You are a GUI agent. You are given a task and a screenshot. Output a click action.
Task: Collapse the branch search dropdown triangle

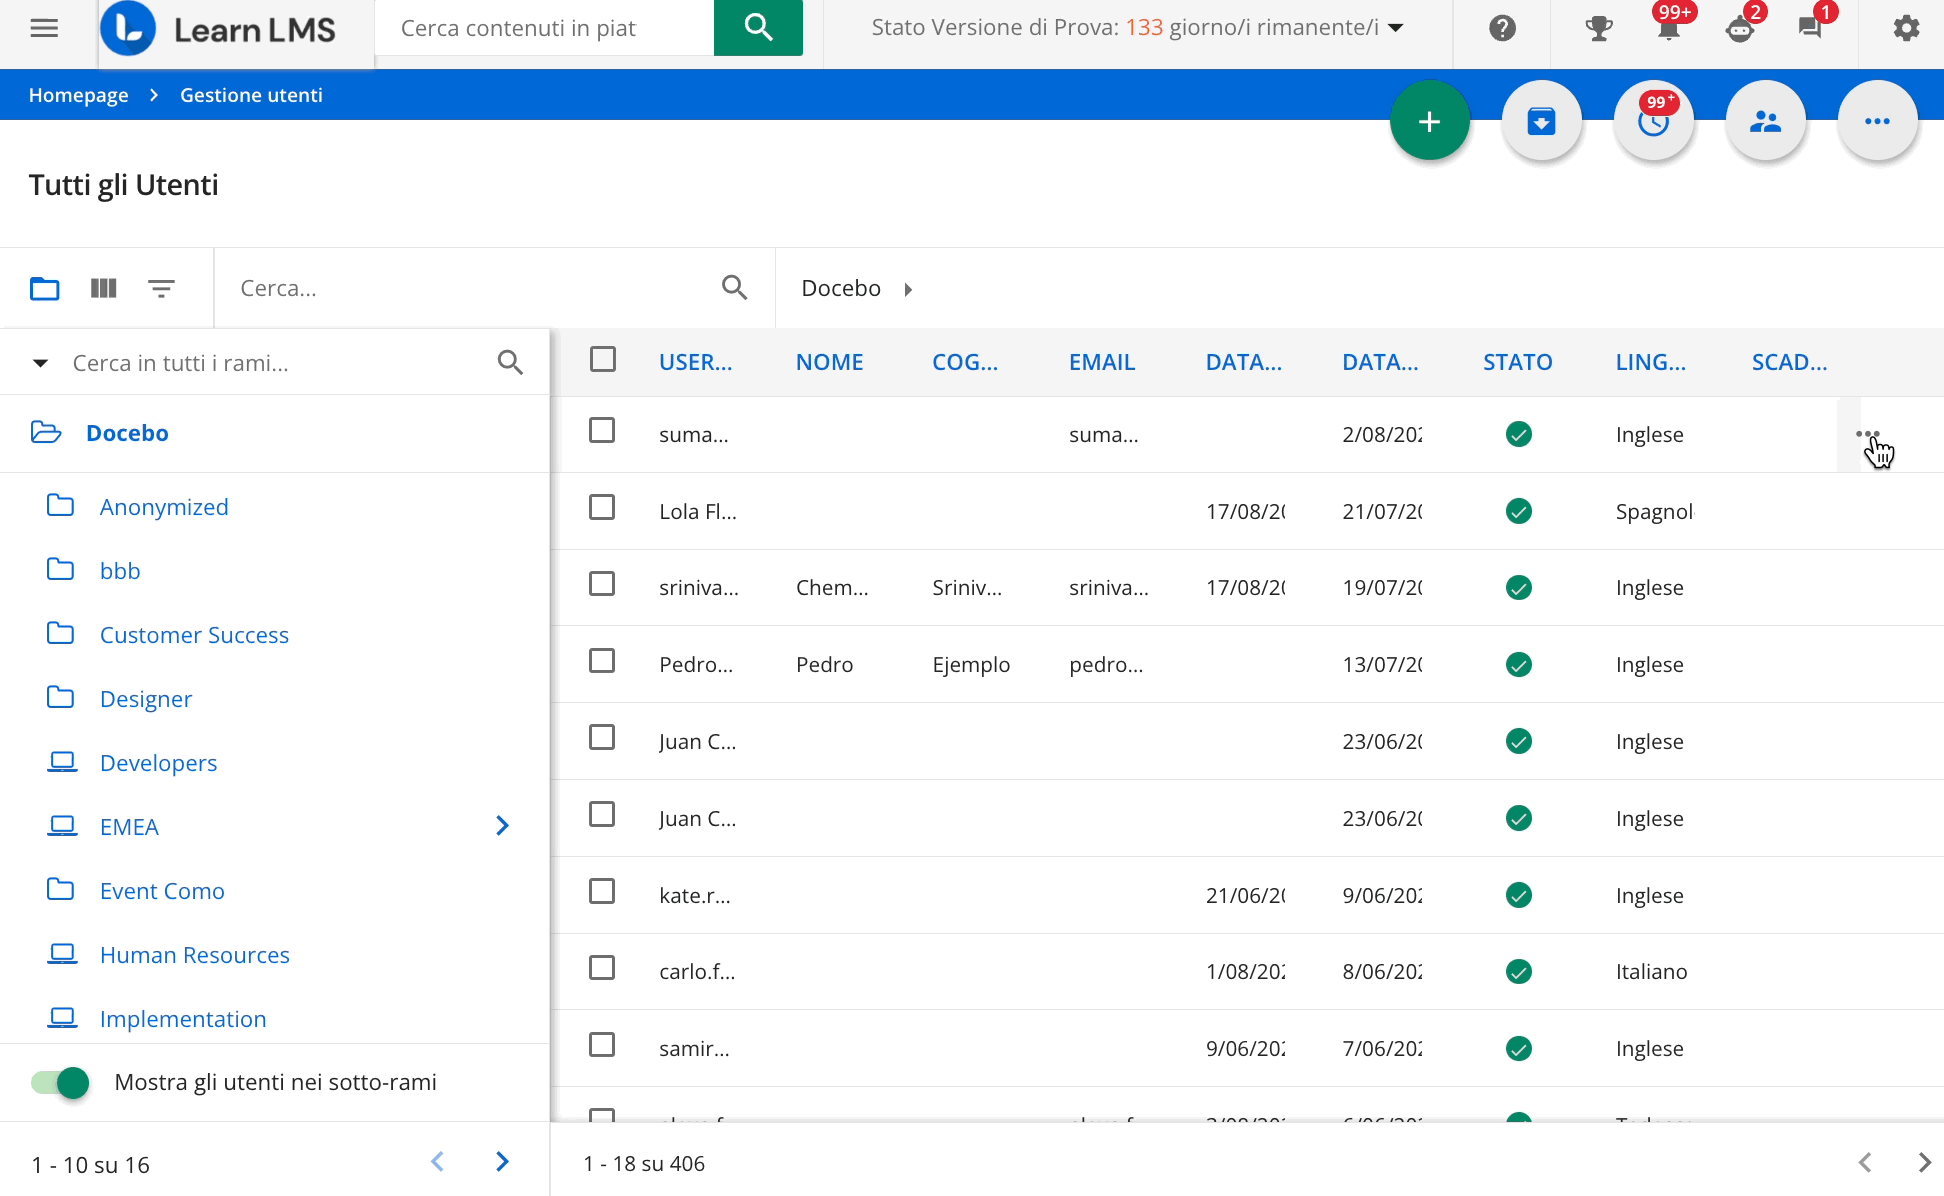pos(40,363)
